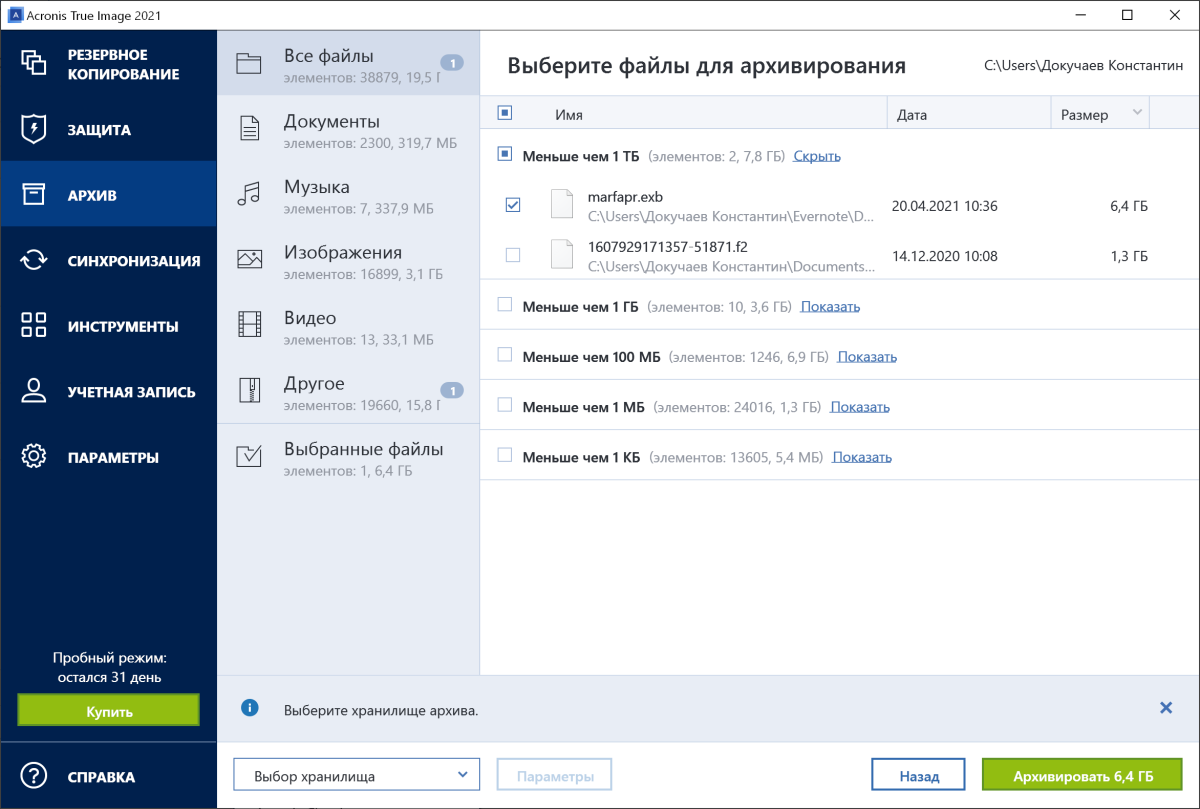Sort by the 'Имя' column header
Screen dimensions: 1200x809
click(569, 114)
